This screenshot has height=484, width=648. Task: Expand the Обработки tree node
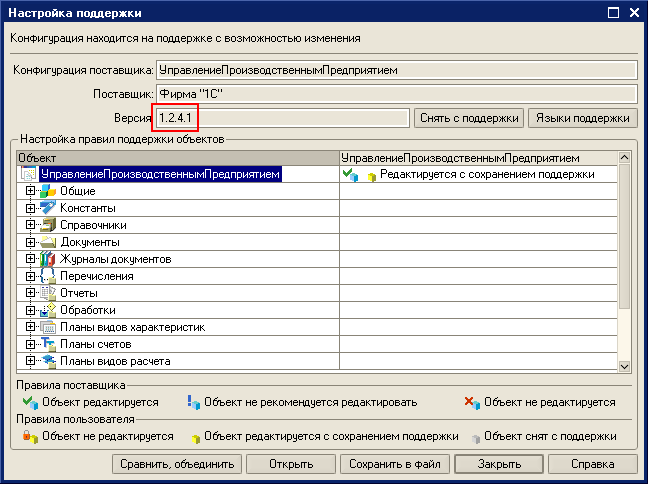pyautogui.click(x=30, y=310)
